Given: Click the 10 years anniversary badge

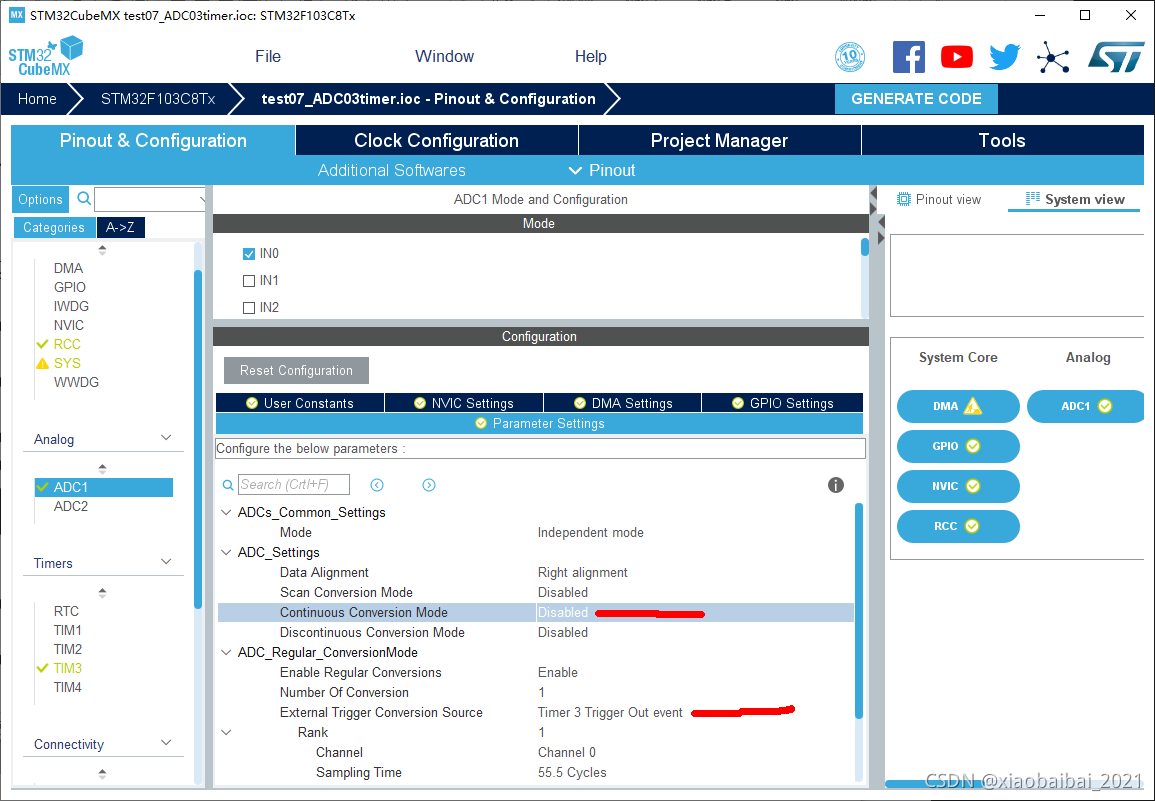Looking at the screenshot, I should (850, 57).
